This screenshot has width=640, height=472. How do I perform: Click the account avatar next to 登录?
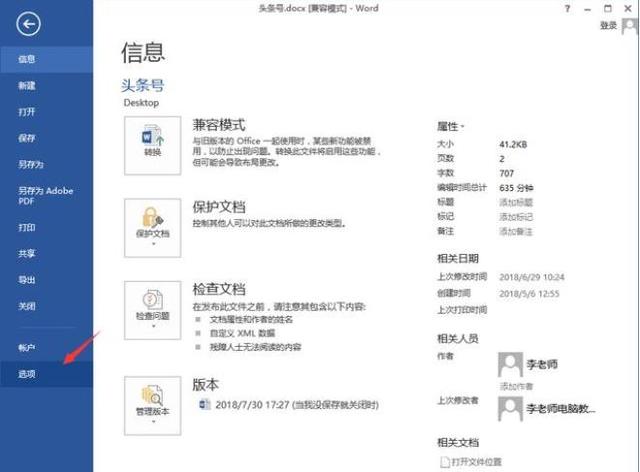[629, 27]
